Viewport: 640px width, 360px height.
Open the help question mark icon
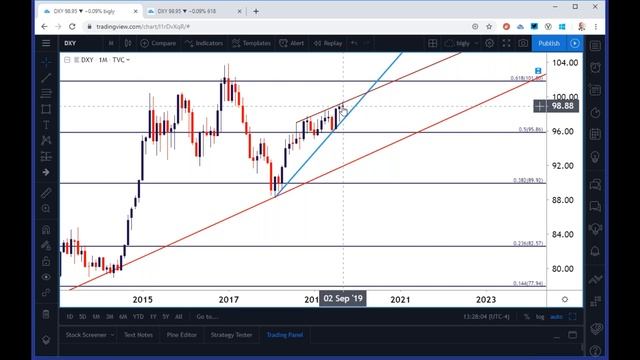click(595, 350)
